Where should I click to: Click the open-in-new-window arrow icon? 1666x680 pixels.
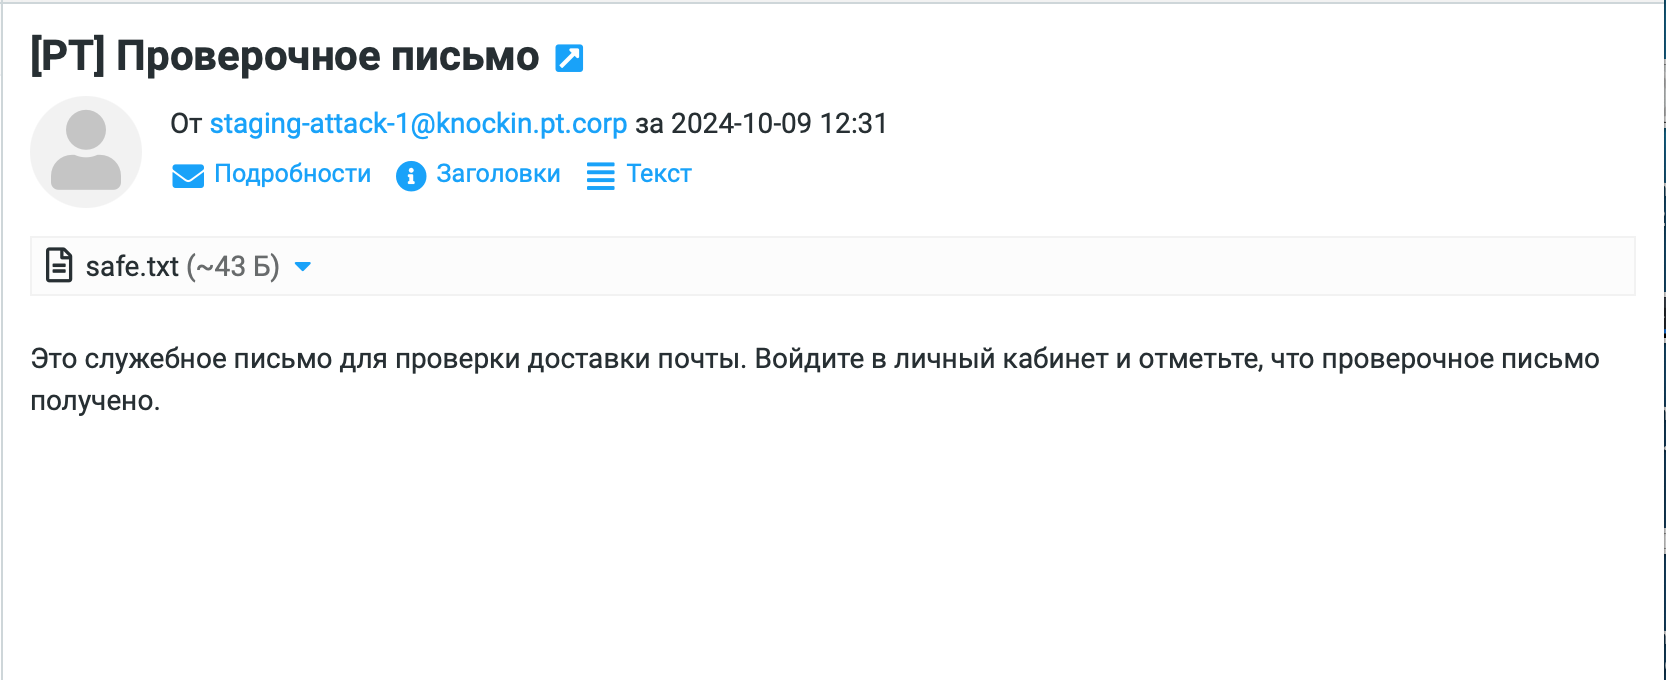(569, 58)
